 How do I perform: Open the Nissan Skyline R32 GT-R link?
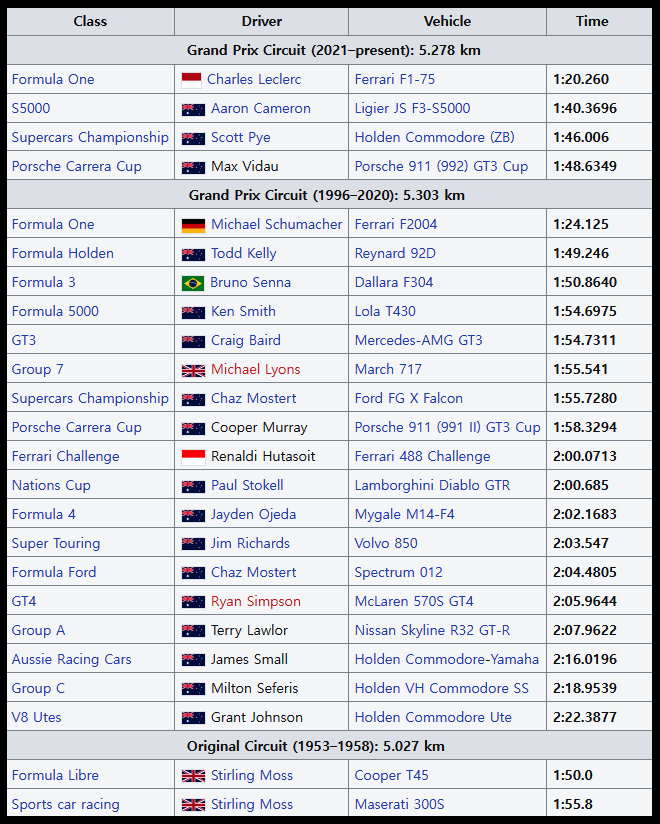[x=432, y=630]
